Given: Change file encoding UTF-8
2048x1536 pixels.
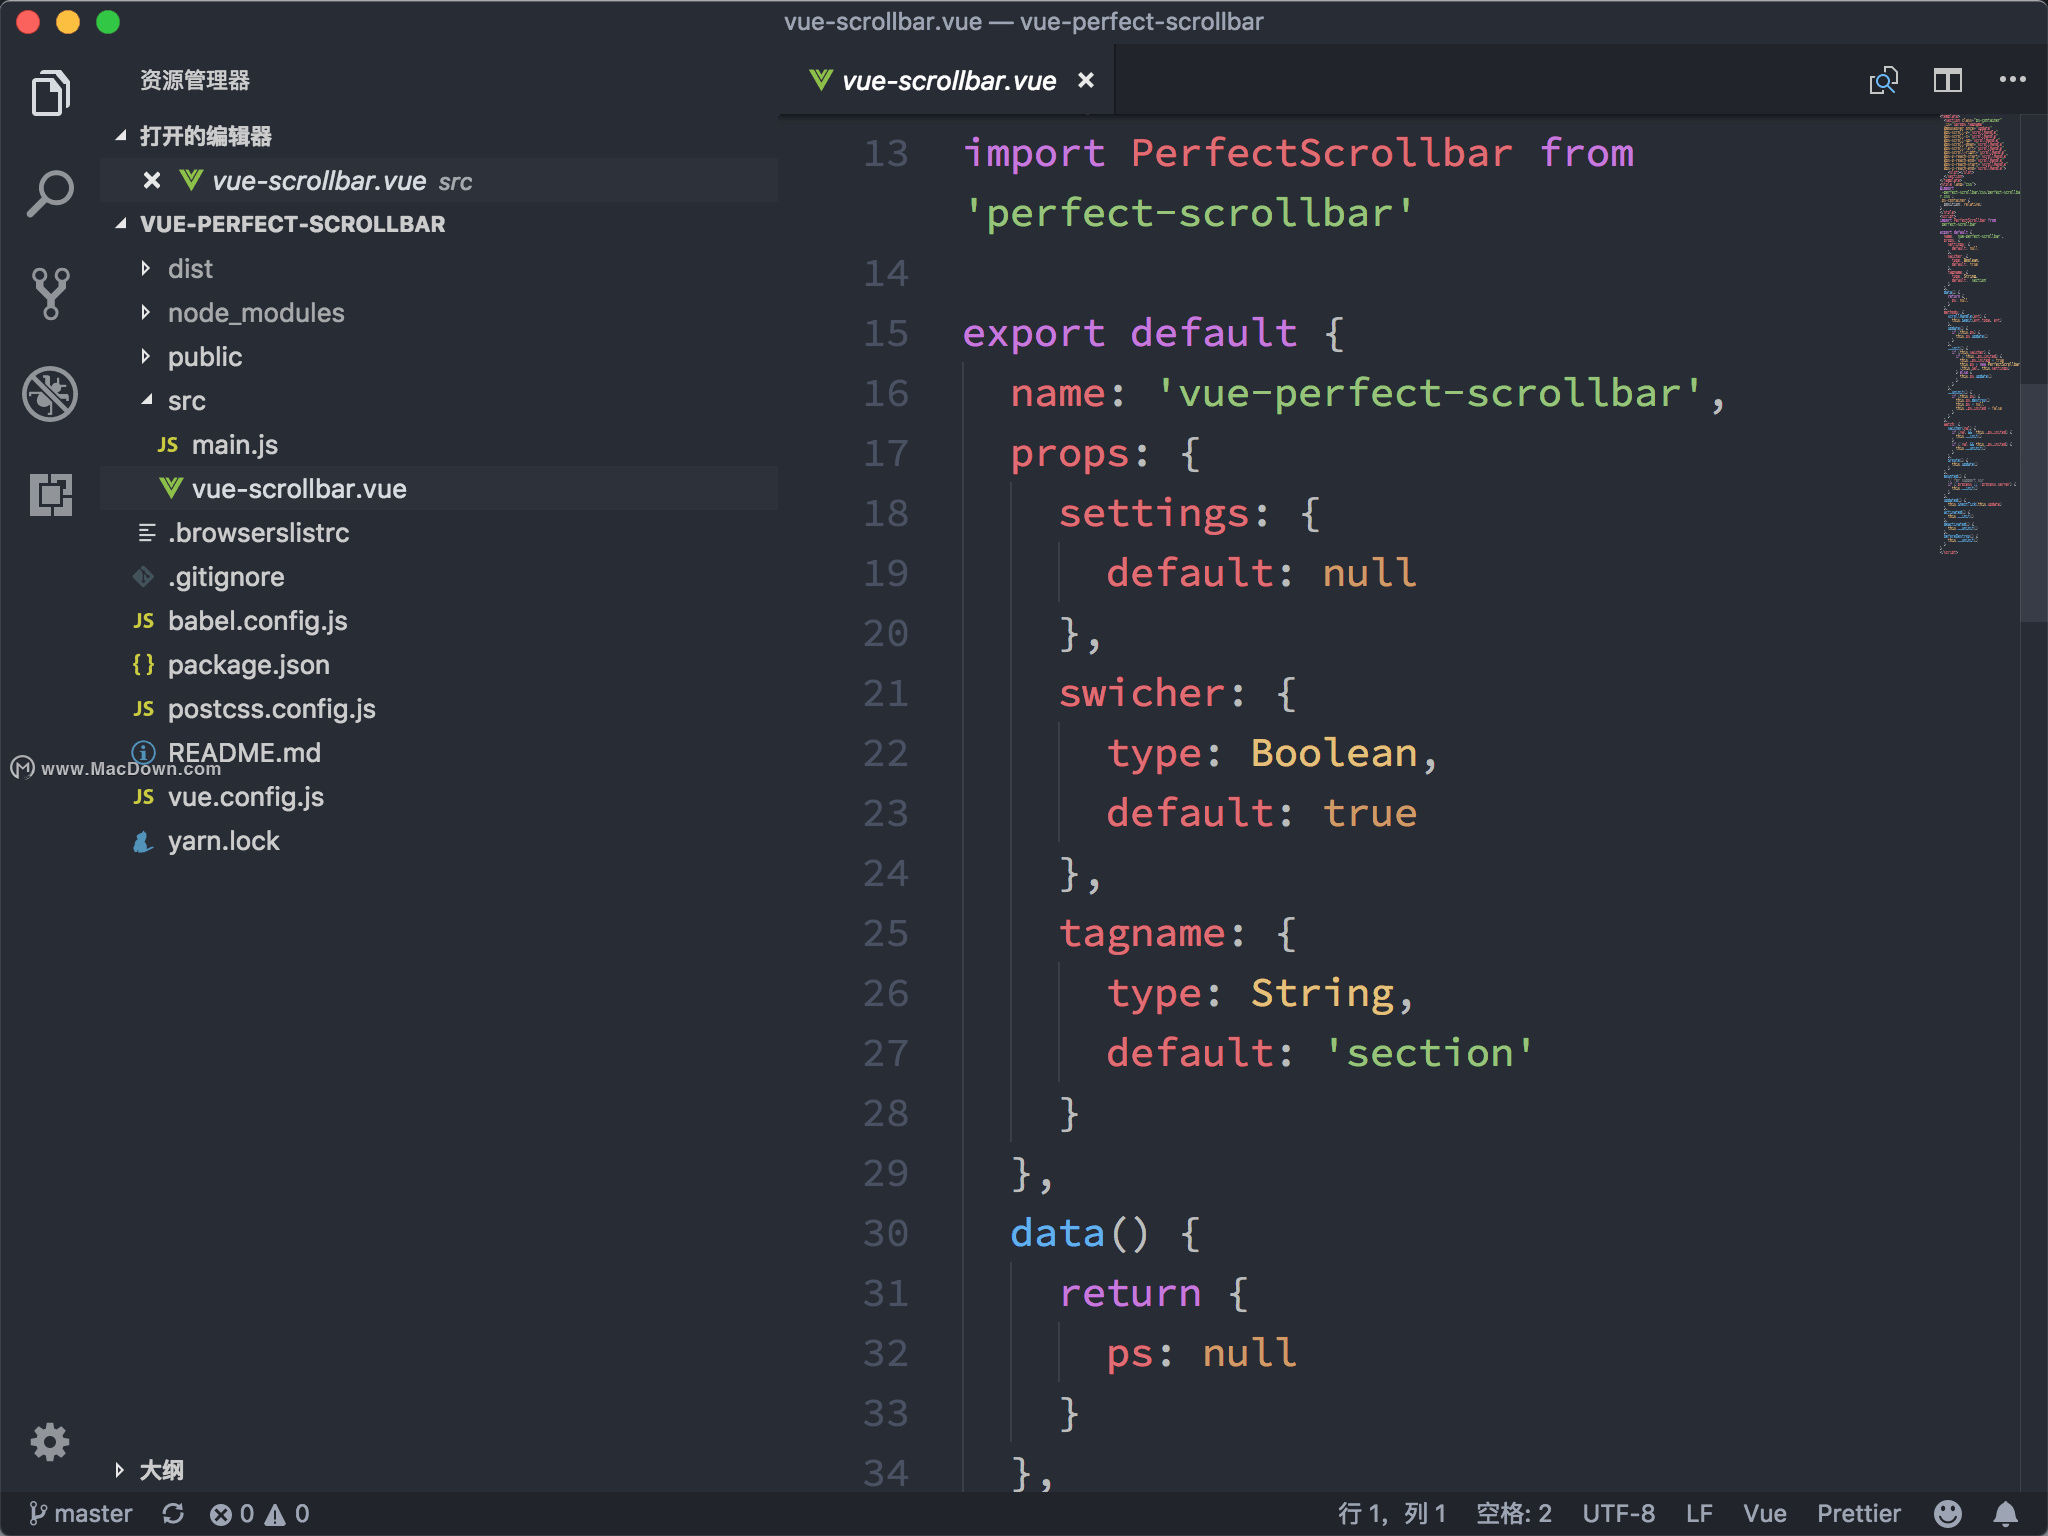Looking at the screenshot, I should [x=1618, y=1513].
